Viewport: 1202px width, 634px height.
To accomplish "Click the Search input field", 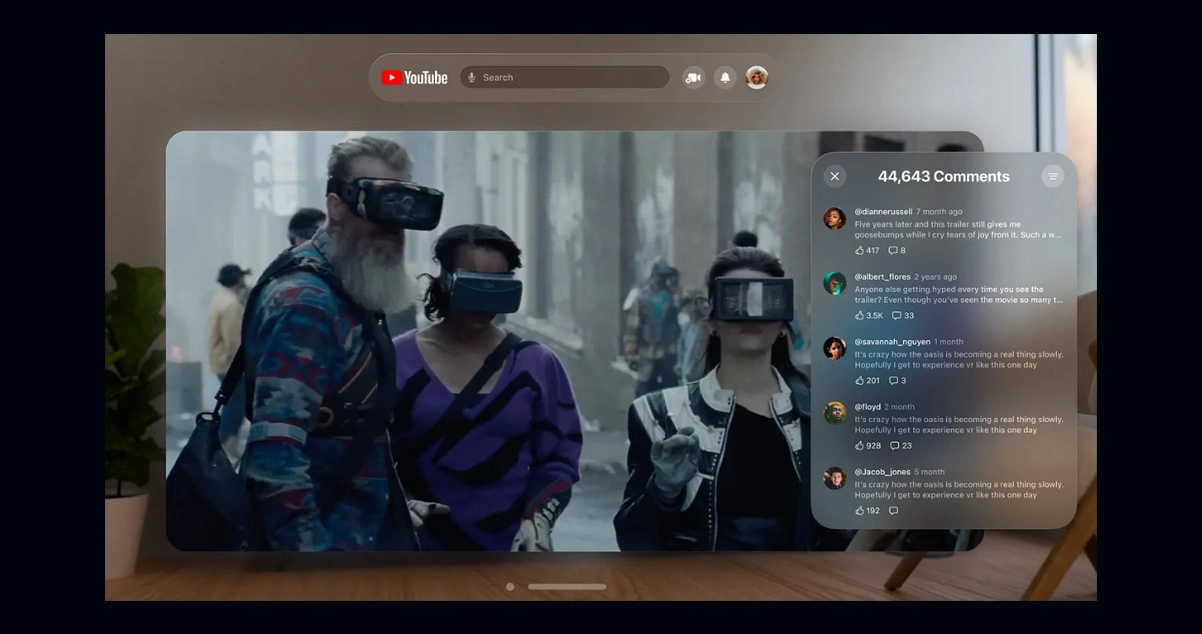I will [x=570, y=78].
